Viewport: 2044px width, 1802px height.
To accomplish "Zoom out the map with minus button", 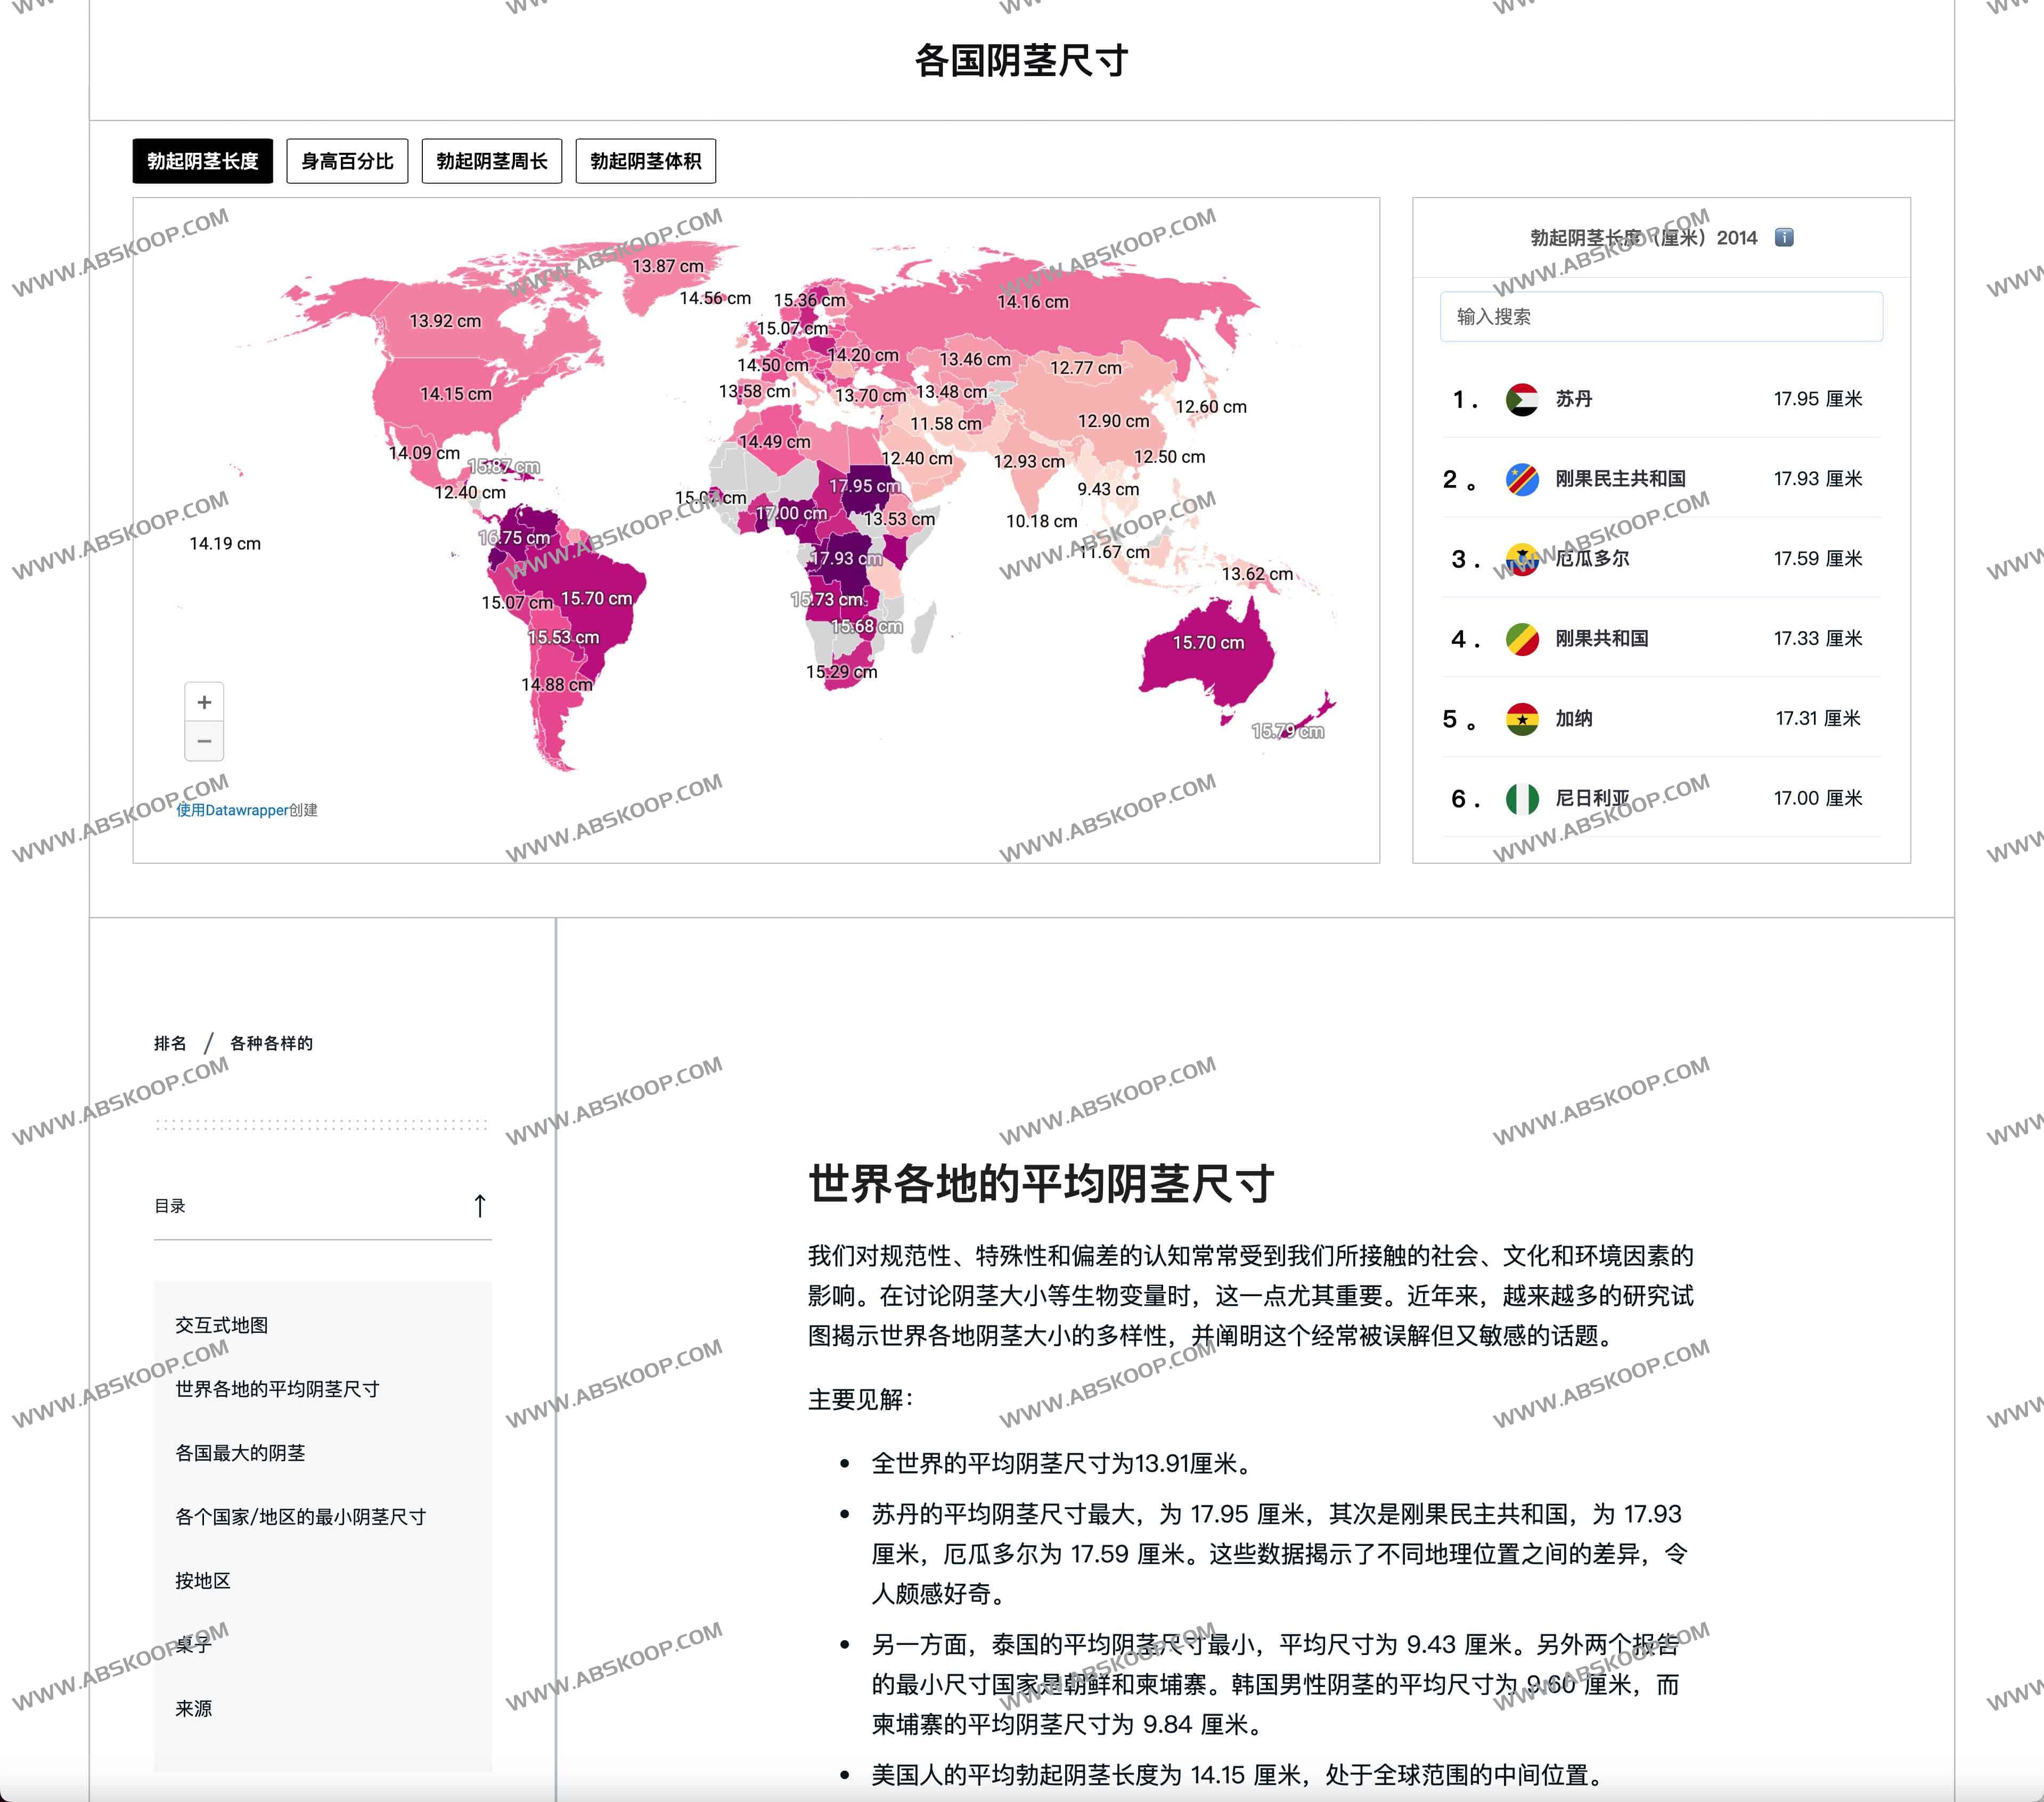I will click(x=204, y=741).
